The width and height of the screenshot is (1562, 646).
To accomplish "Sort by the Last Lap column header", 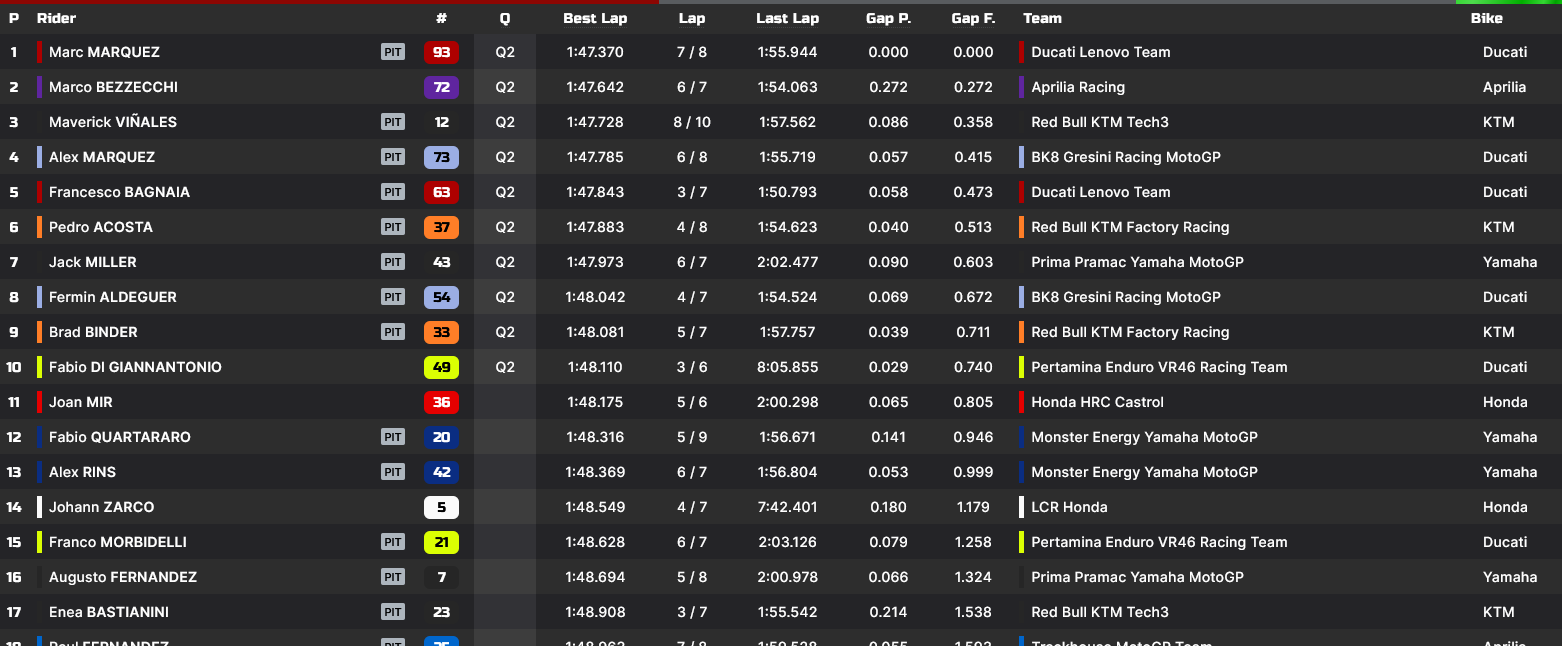I will pos(787,18).
